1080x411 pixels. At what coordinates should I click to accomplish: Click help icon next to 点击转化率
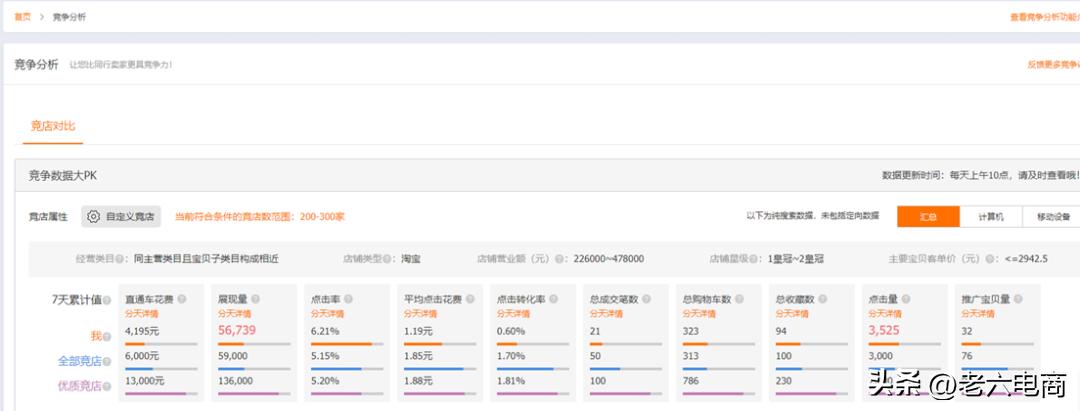(553, 299)
